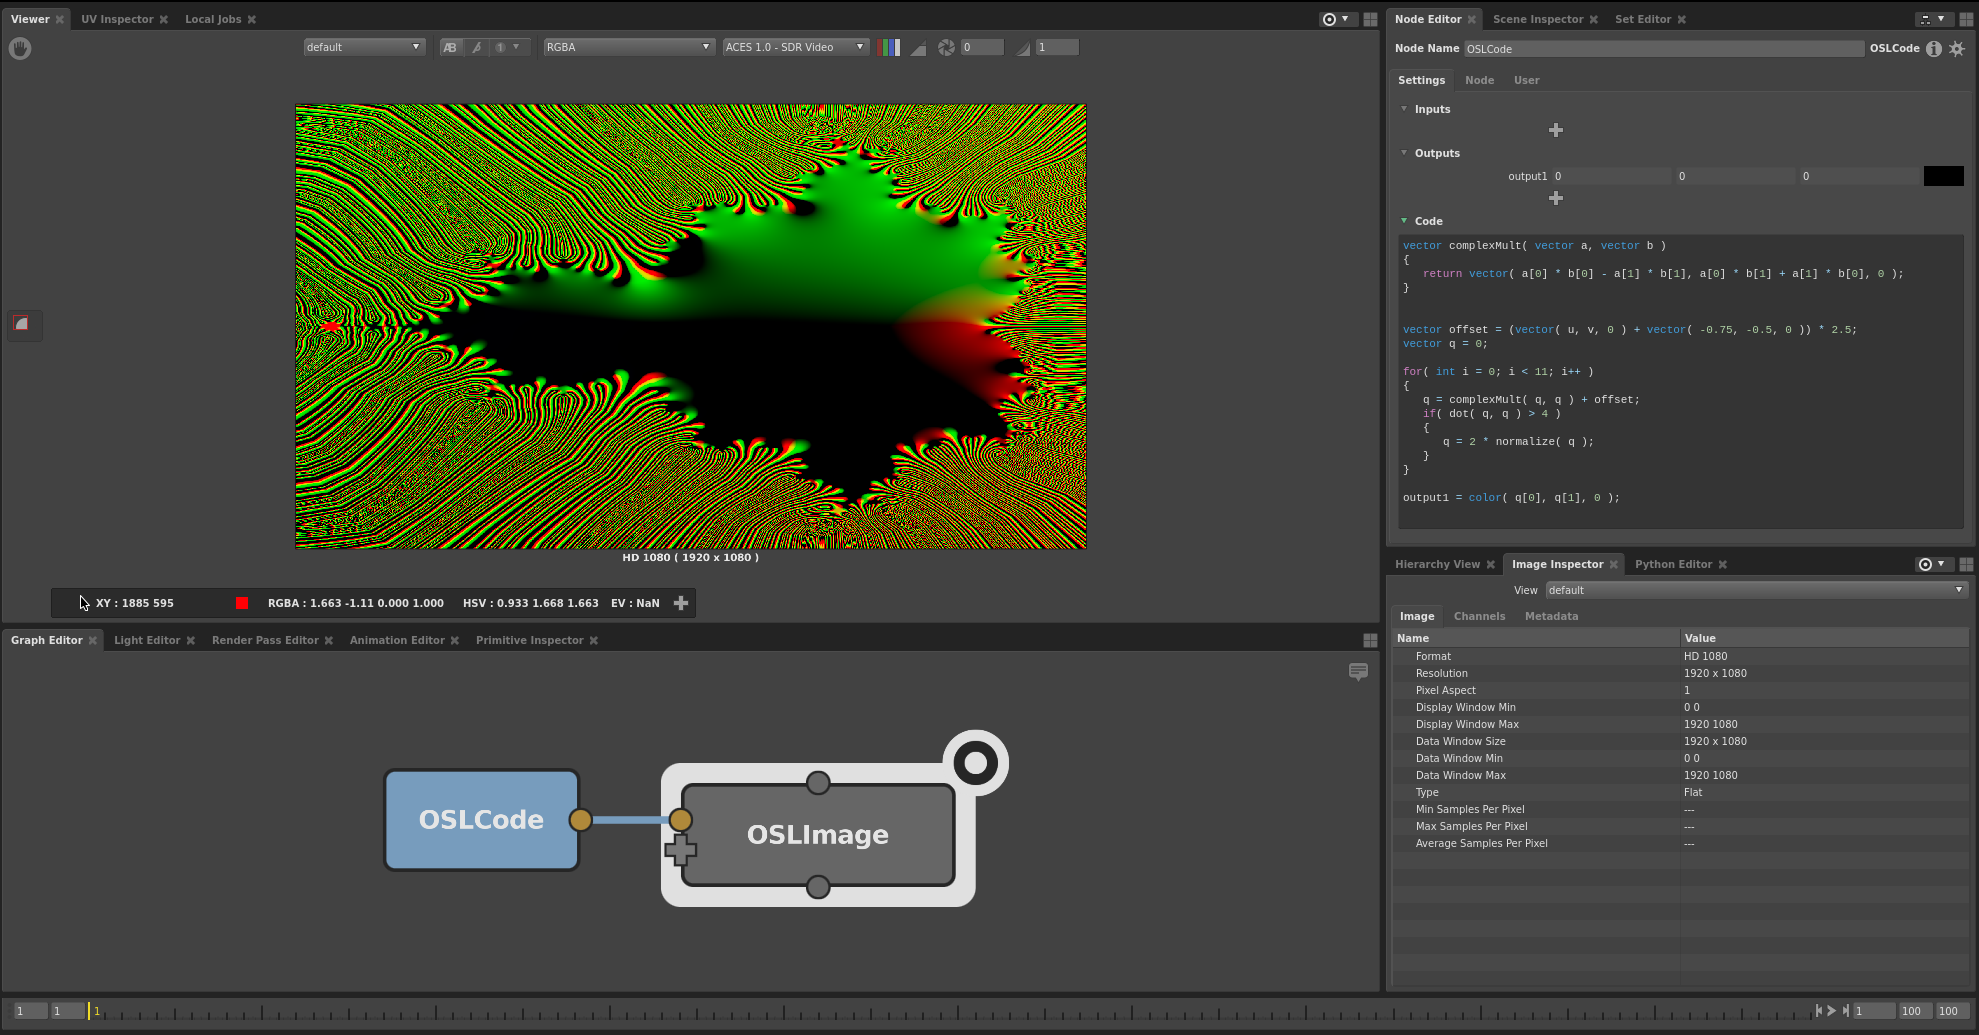Switch to the Set Editor tab
1979x1035 pixels.
(1642, 19)
